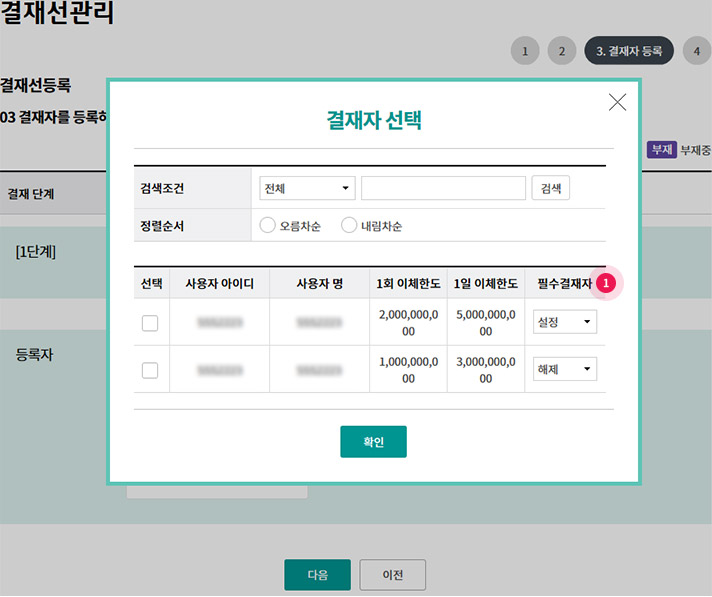Screen dimensions: 712x597
Task: Open the 설정 필수결재자 dropdown
Action: pos(565,323)
